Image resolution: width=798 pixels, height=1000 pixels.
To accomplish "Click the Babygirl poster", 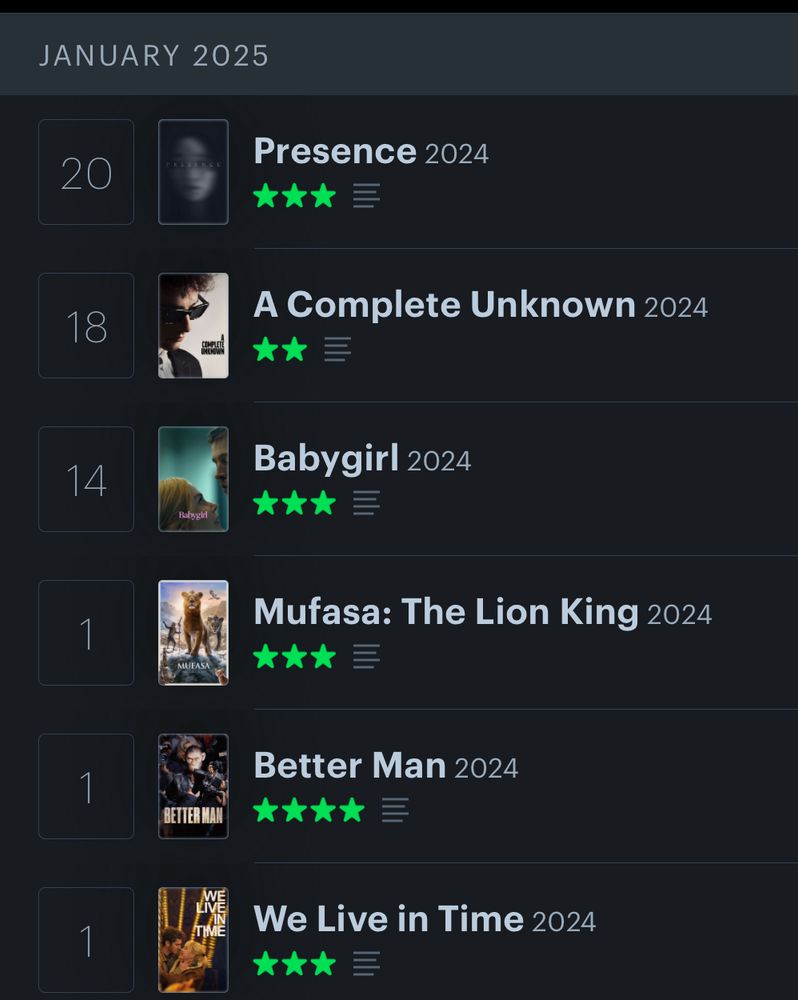I will pos(193,478).
